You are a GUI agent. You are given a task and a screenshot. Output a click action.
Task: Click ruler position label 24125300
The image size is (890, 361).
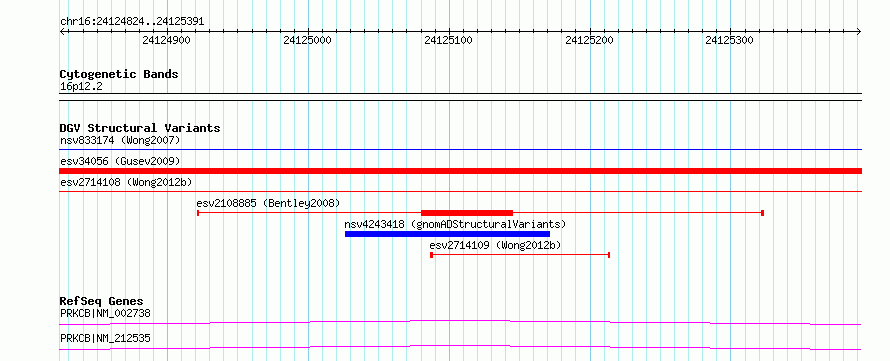(x=729, y=40)
